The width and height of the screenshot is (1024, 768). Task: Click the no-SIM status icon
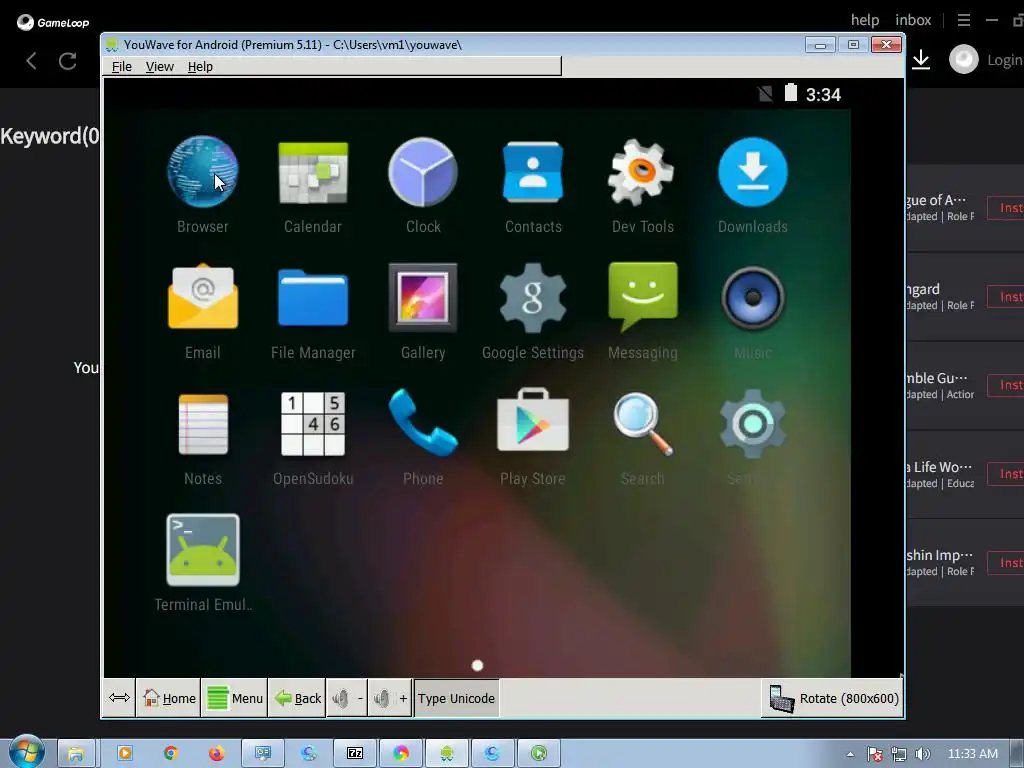pyautogui.click(x=765, y=94)
